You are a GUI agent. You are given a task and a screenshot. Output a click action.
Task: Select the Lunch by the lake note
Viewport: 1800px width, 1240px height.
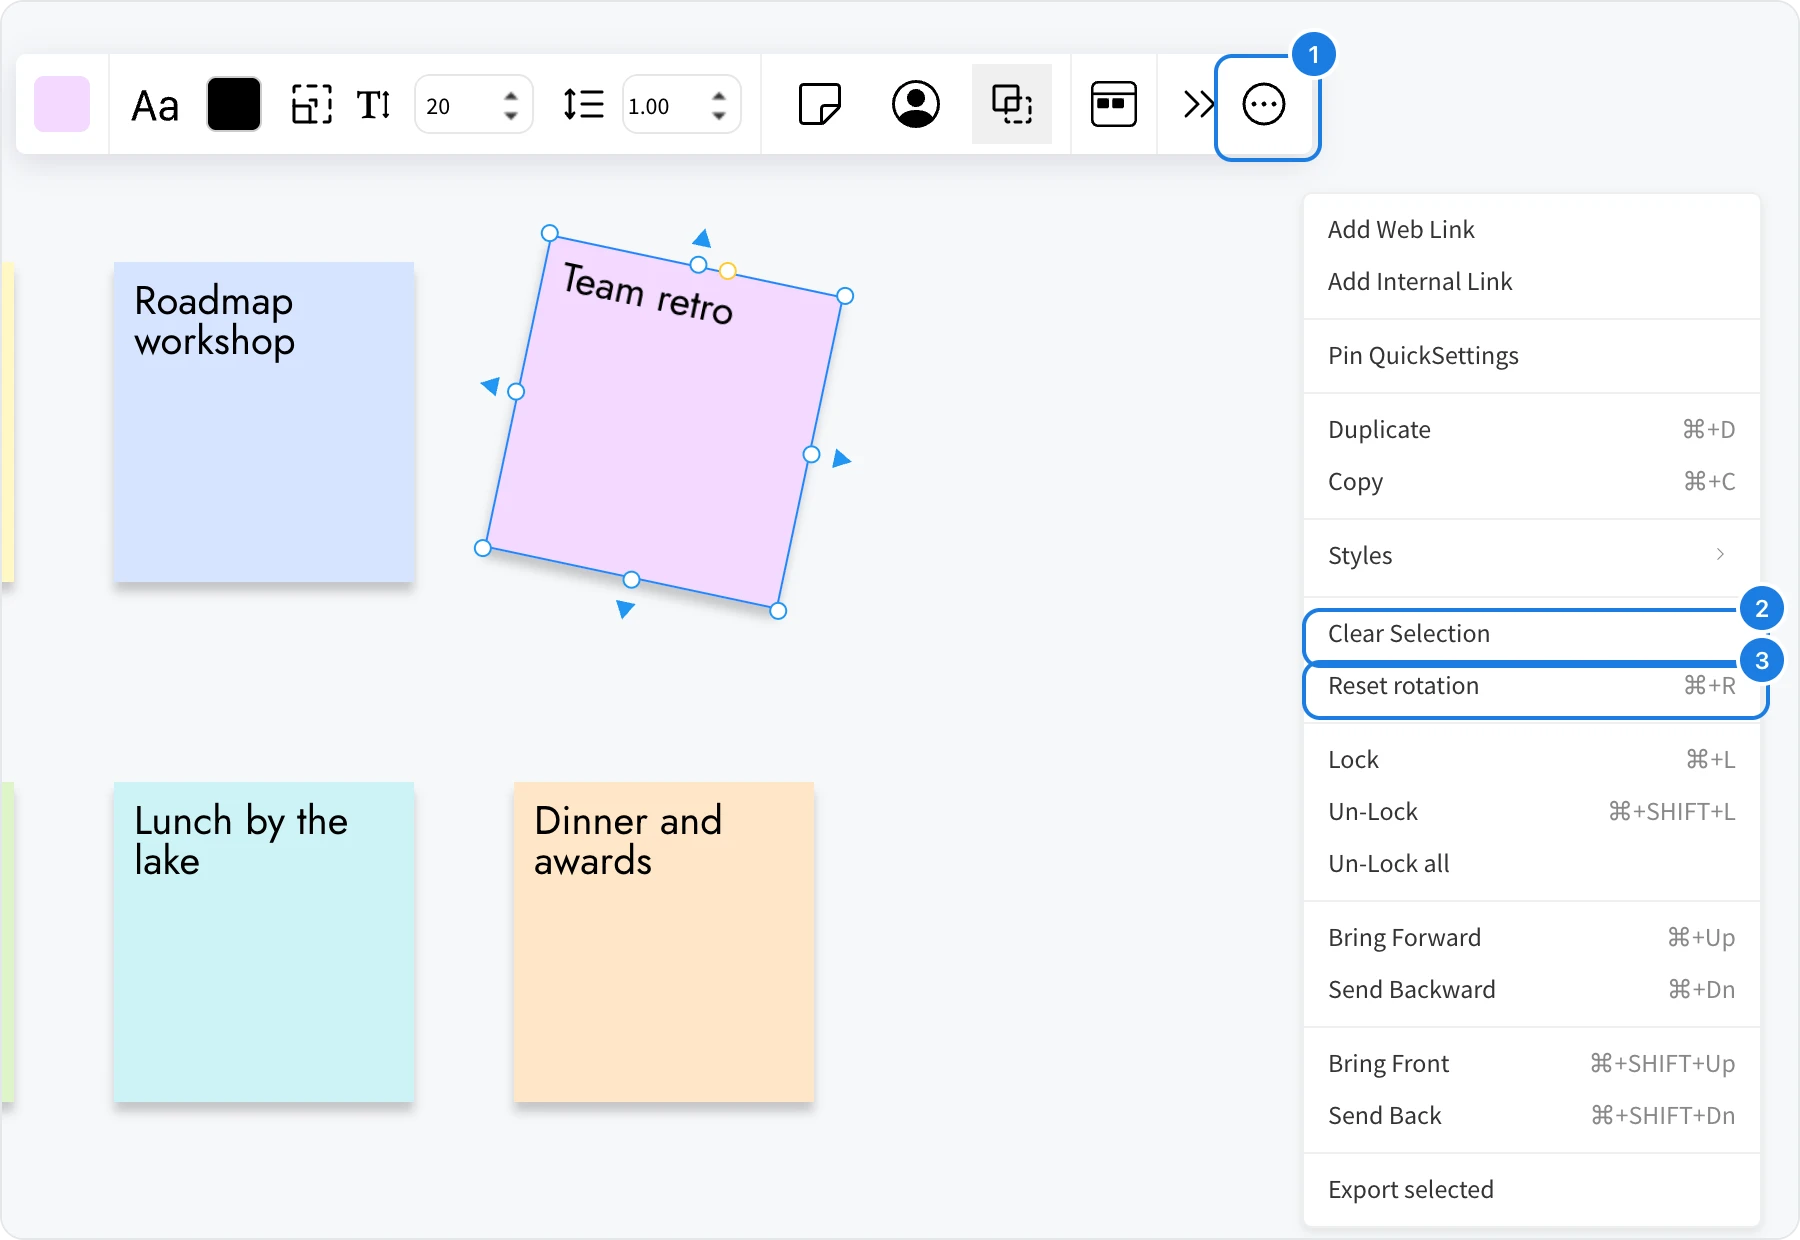point(264,942)
